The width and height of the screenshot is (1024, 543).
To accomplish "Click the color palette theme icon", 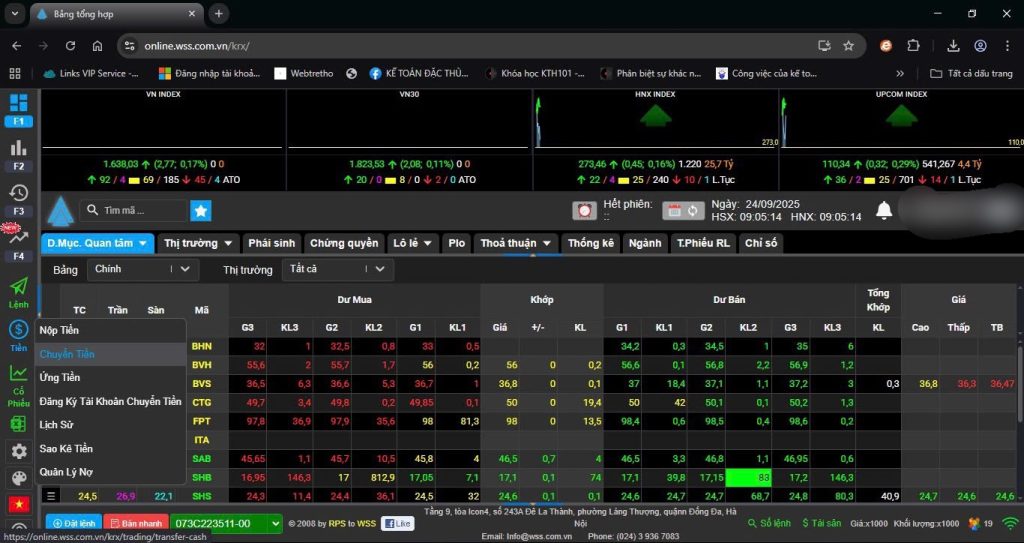I will 18,477.
